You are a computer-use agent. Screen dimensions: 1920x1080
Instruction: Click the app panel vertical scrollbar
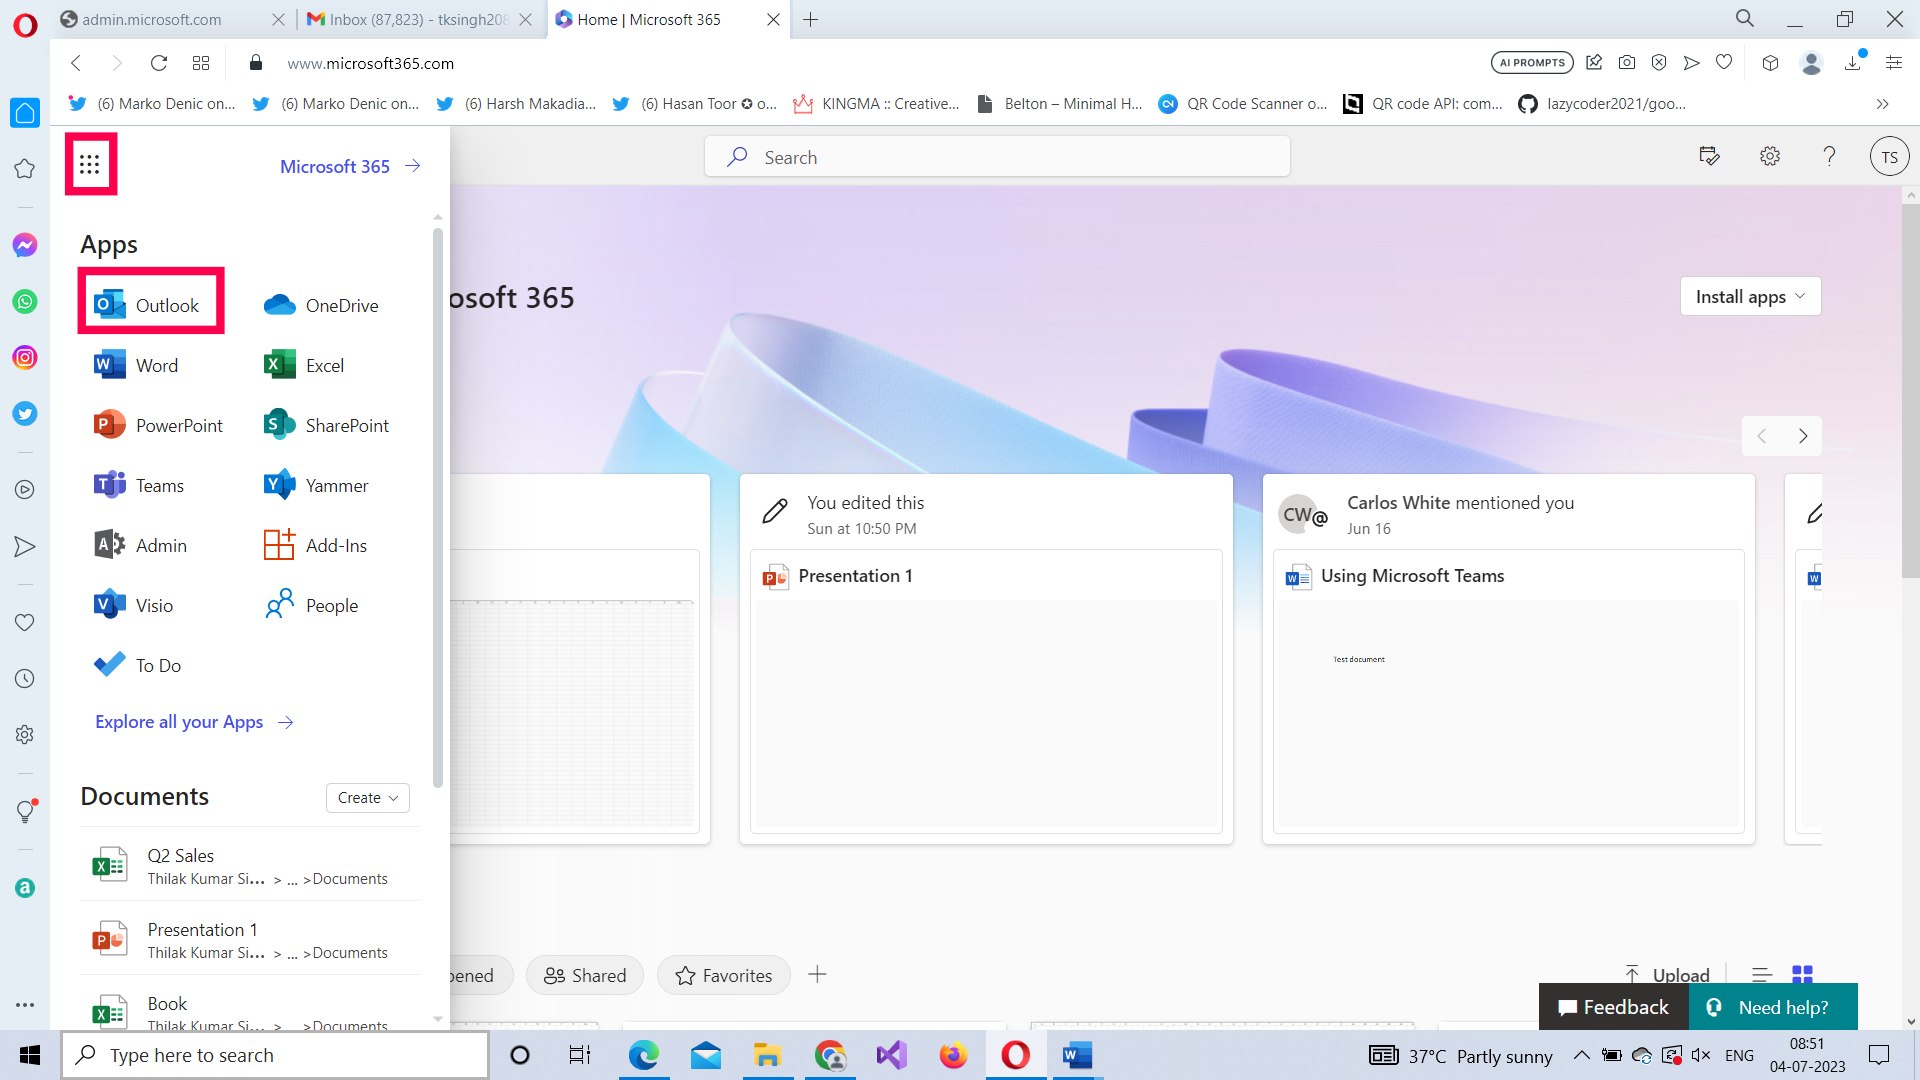click(x=438, y=508)
